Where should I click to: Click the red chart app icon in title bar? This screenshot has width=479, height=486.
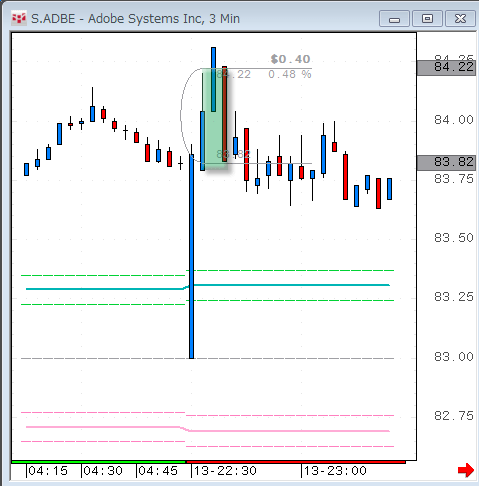19,18
